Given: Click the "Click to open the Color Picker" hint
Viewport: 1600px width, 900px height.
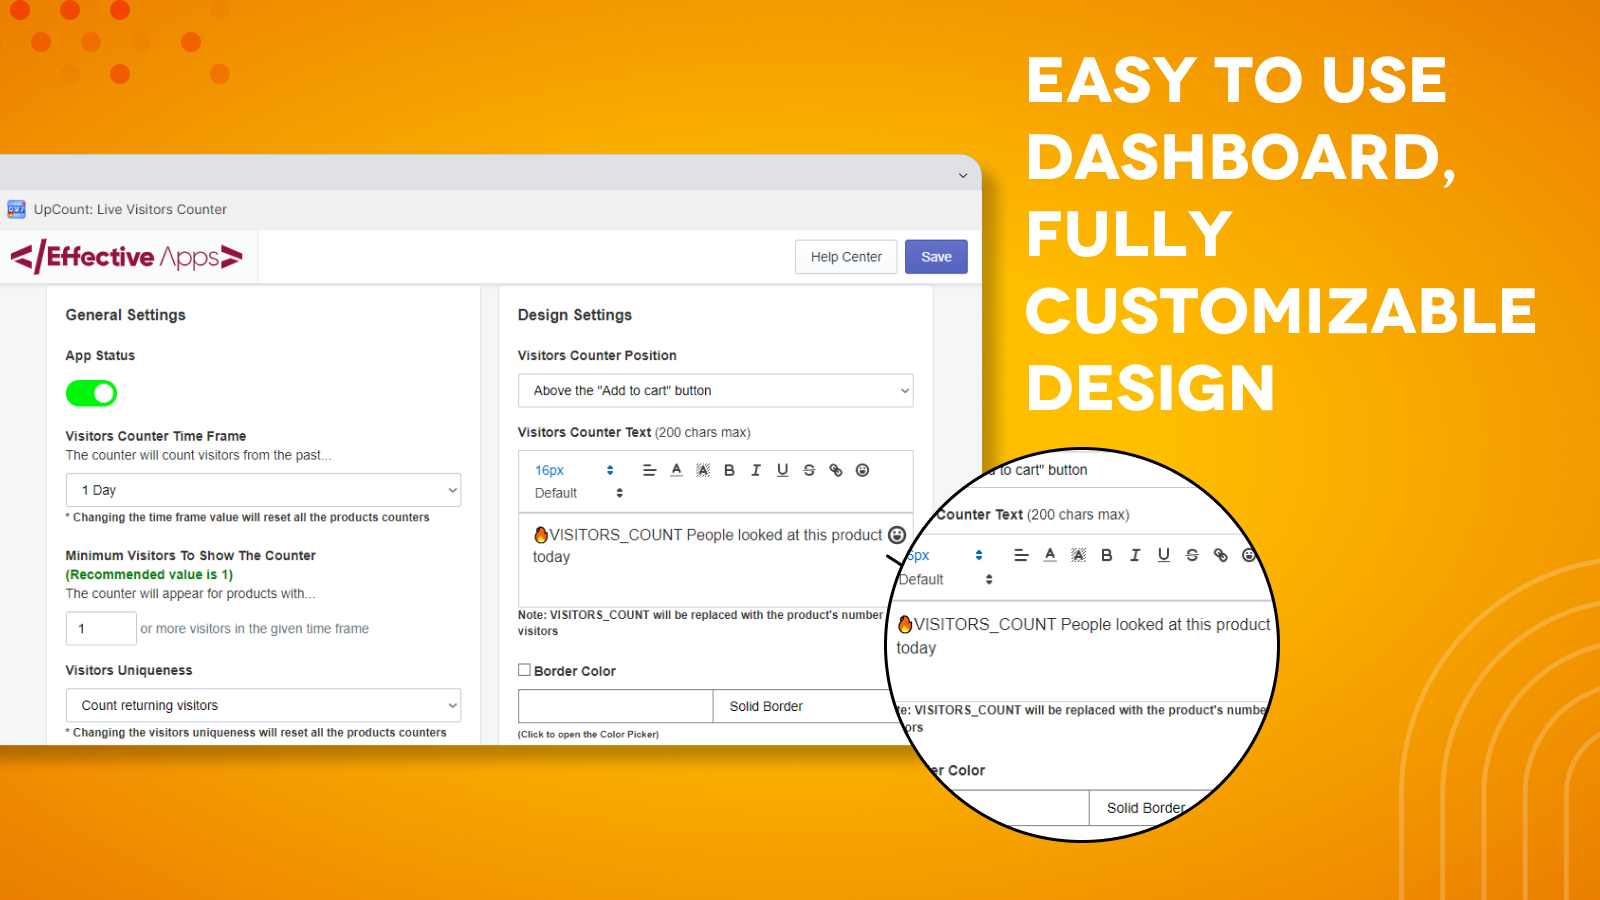Looking at the screenshot, I should [588, 734].
